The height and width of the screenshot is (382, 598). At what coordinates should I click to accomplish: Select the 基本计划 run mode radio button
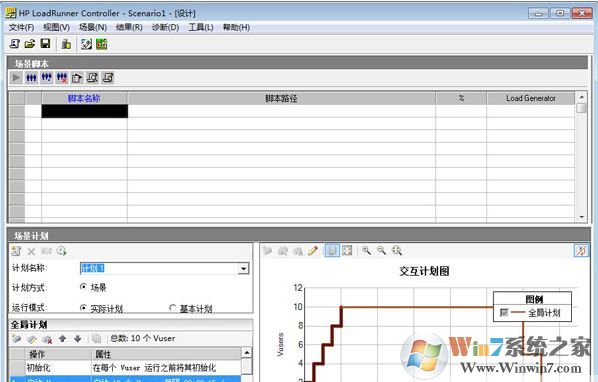(173, 307)
